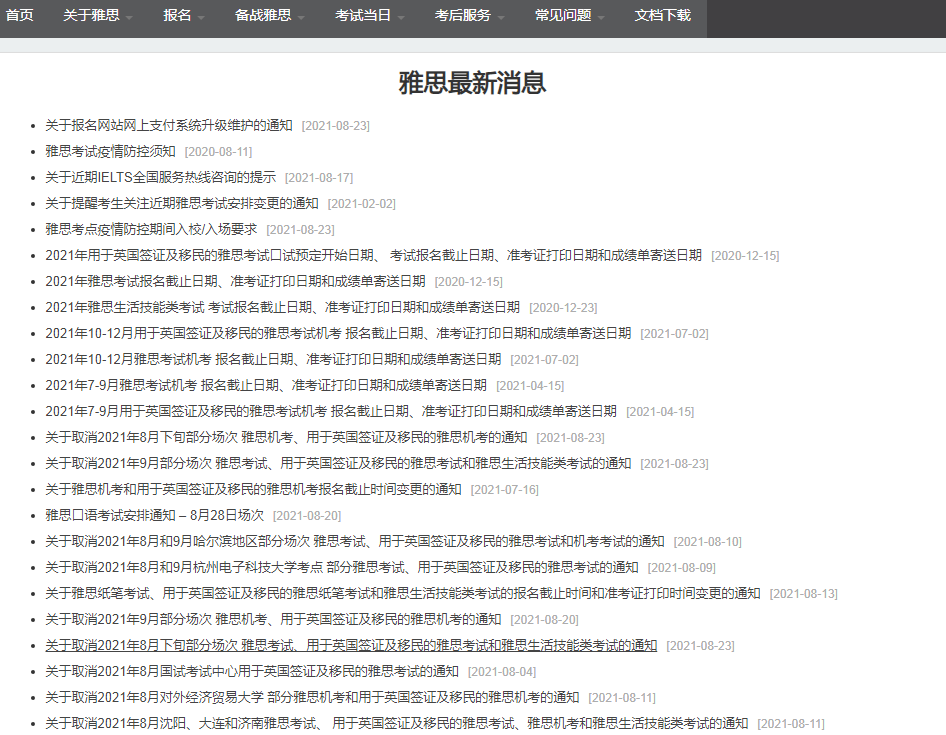946x735 pixels.
Task: Click date [2021-07-16] beside 报名截止时间变更的通知
Action: [x=504, y=489]
